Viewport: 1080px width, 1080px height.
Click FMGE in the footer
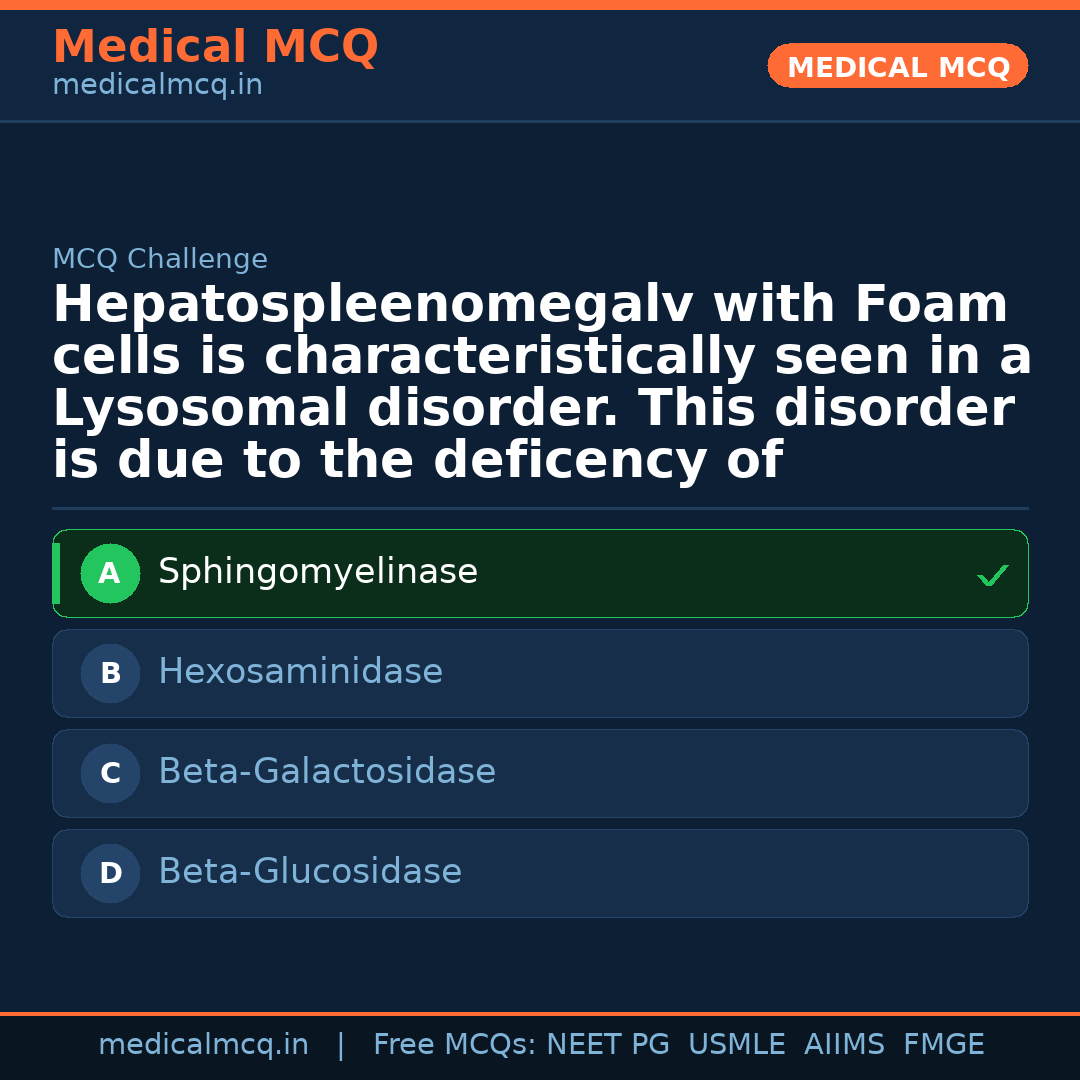point(943,1045)
